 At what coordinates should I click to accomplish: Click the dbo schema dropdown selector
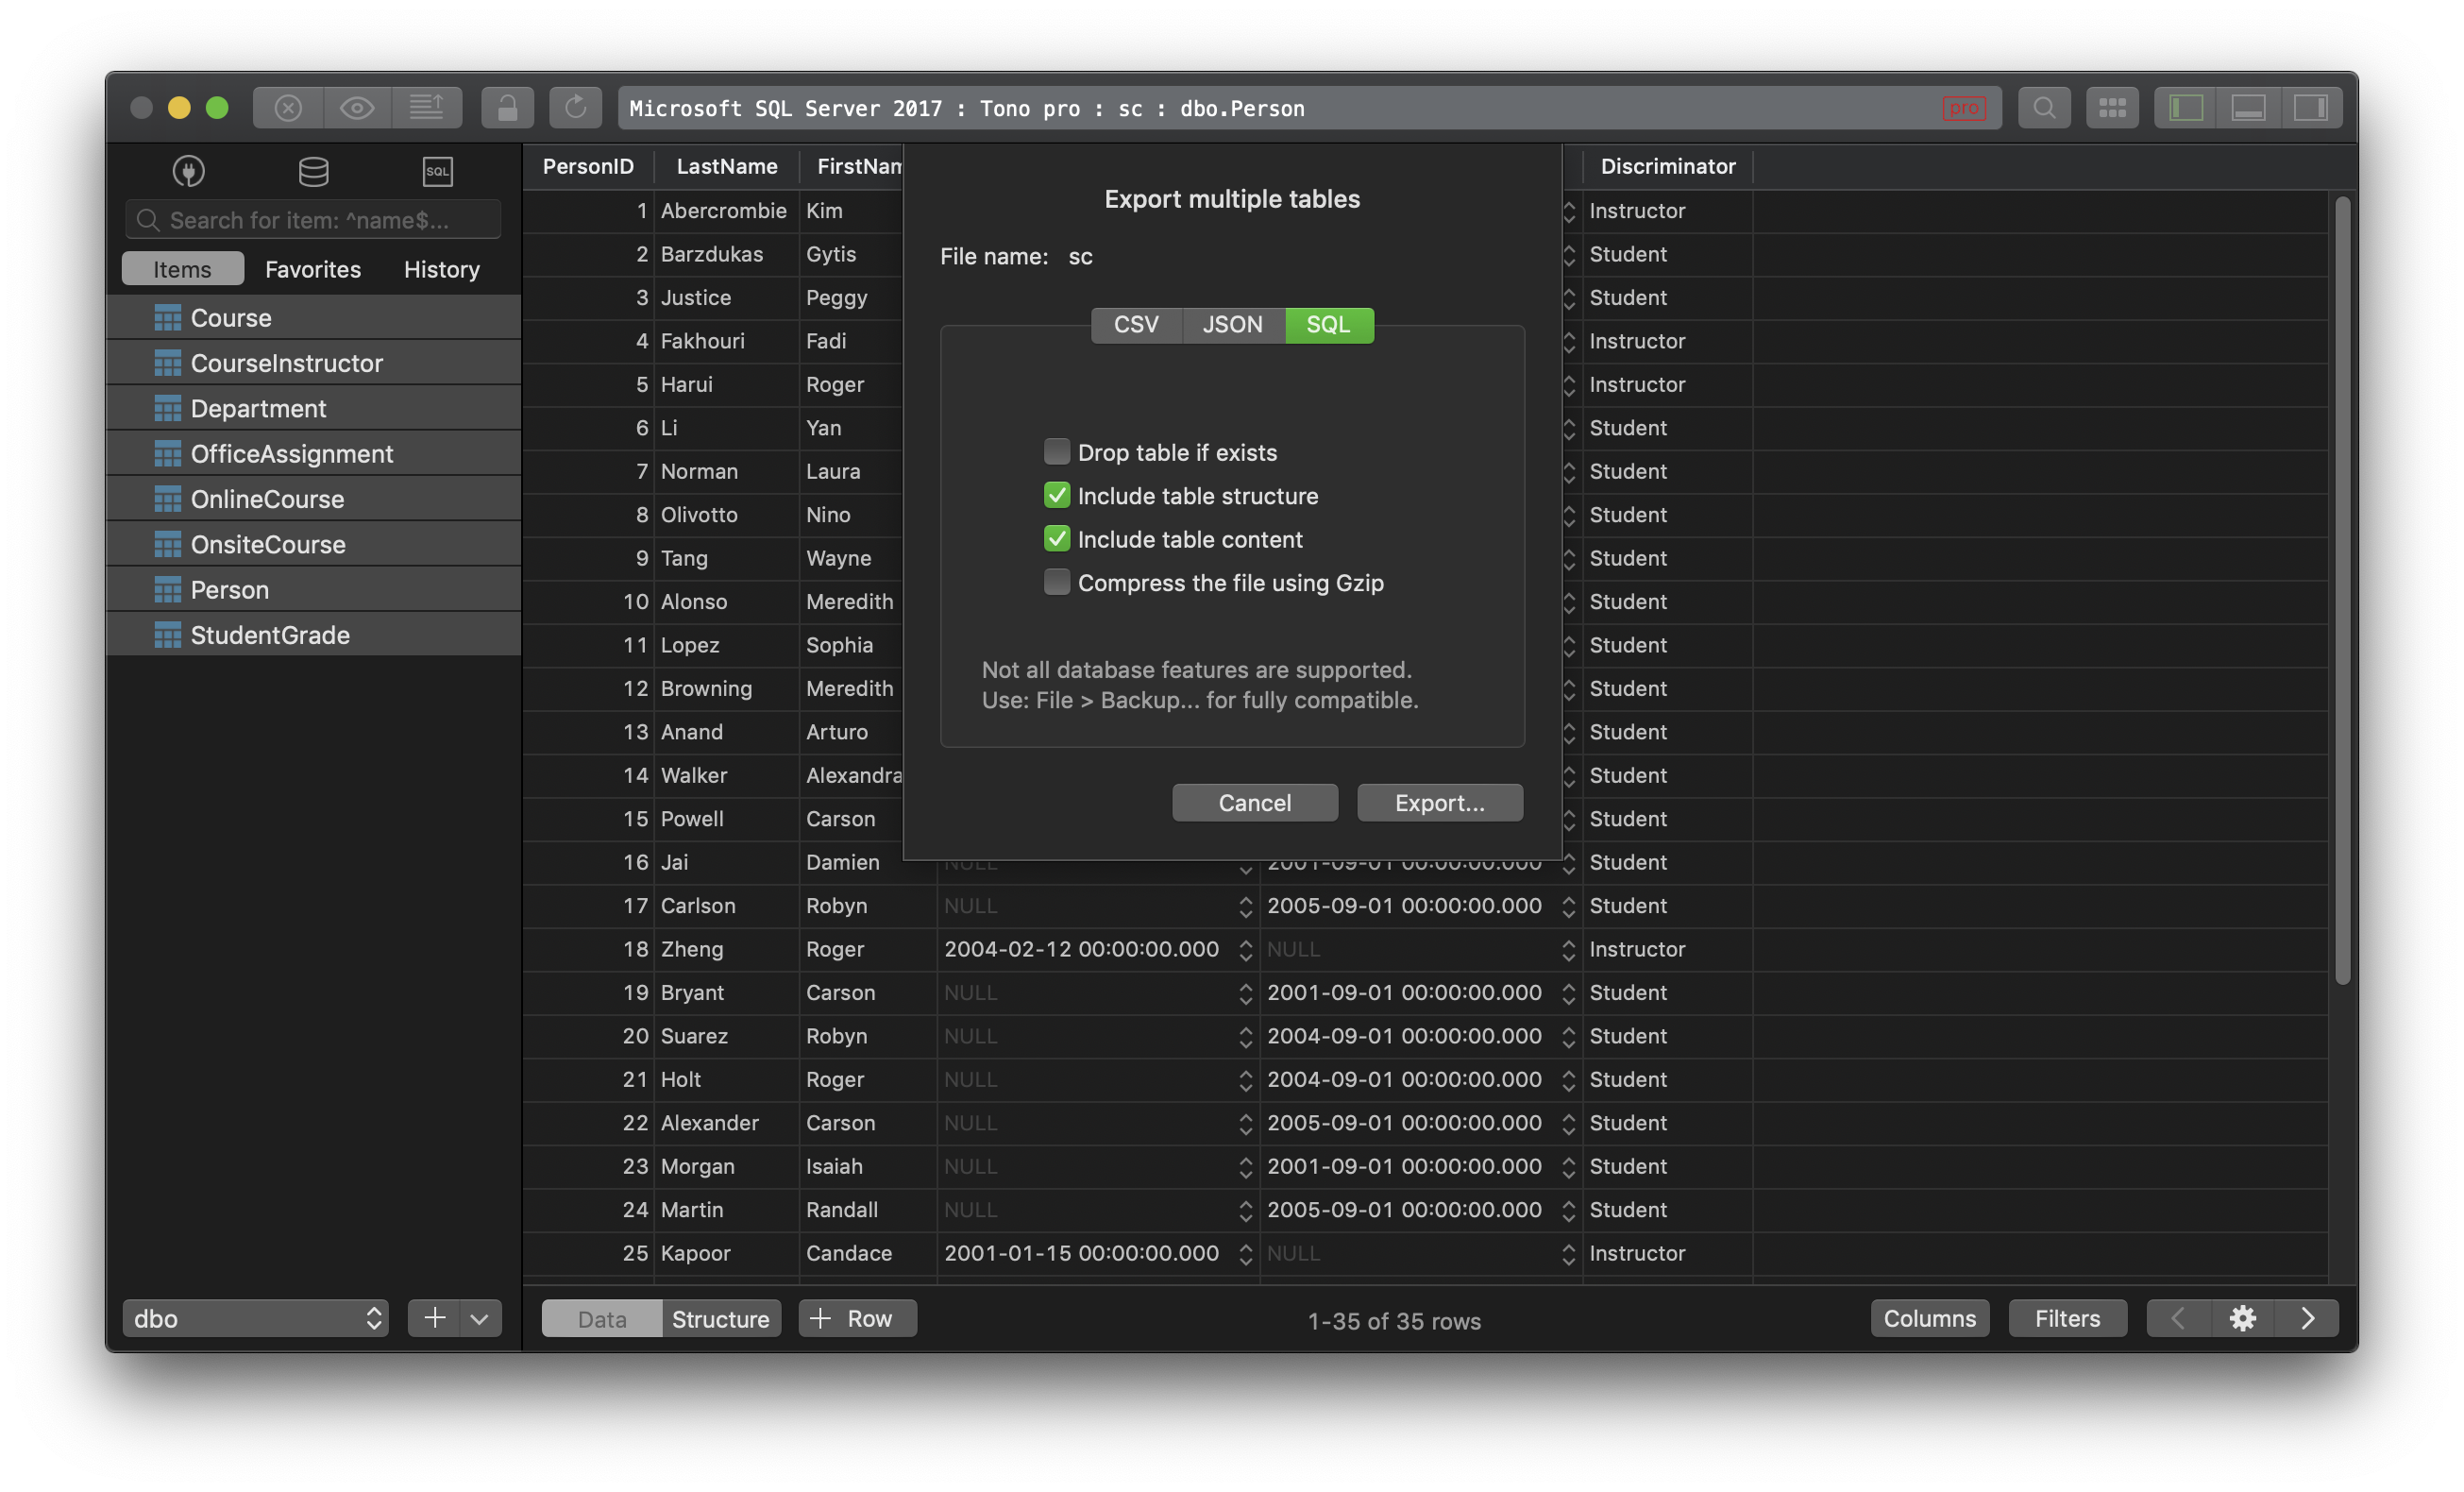click(255, 1318)
